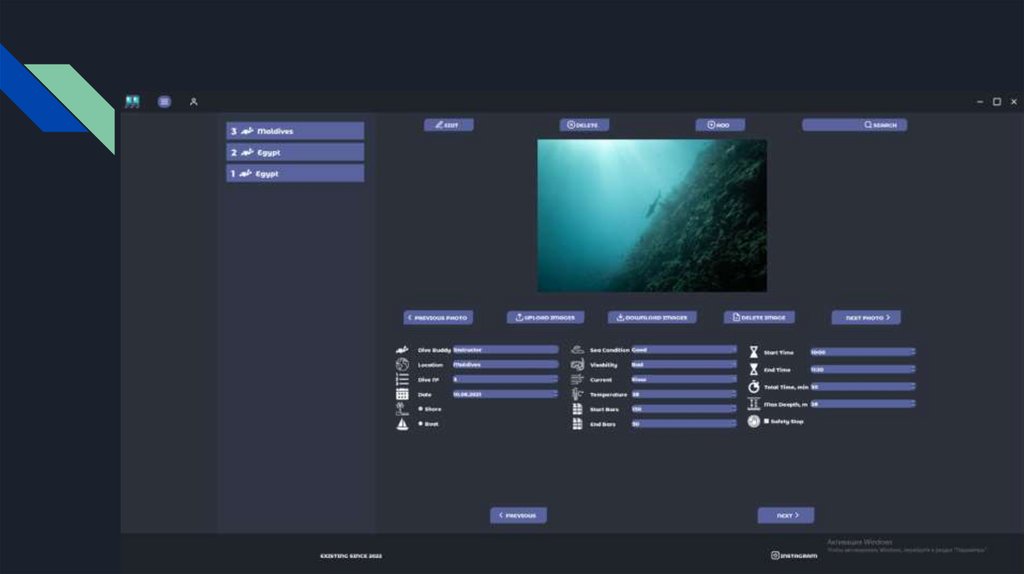
Task: Open the round hamburger menu icon
Action: [x=165, y=102]
